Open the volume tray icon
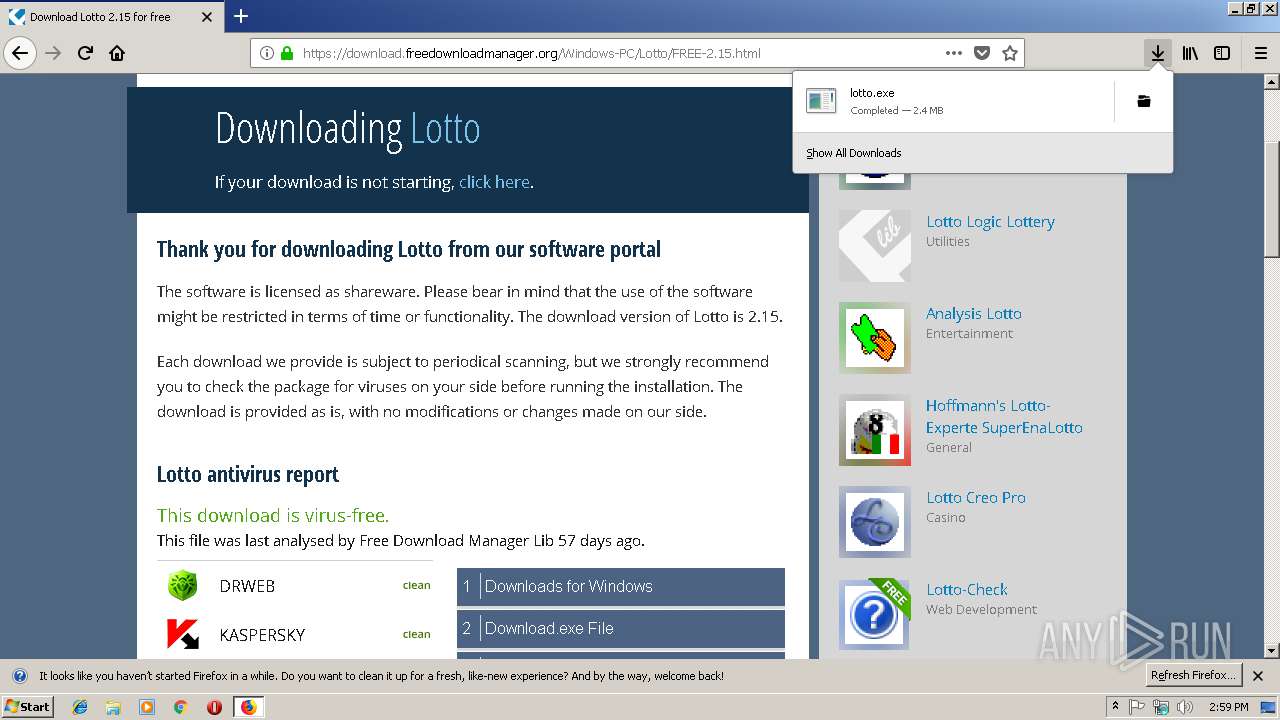This screenshot has height=720, width=1280. point(1185,707)
